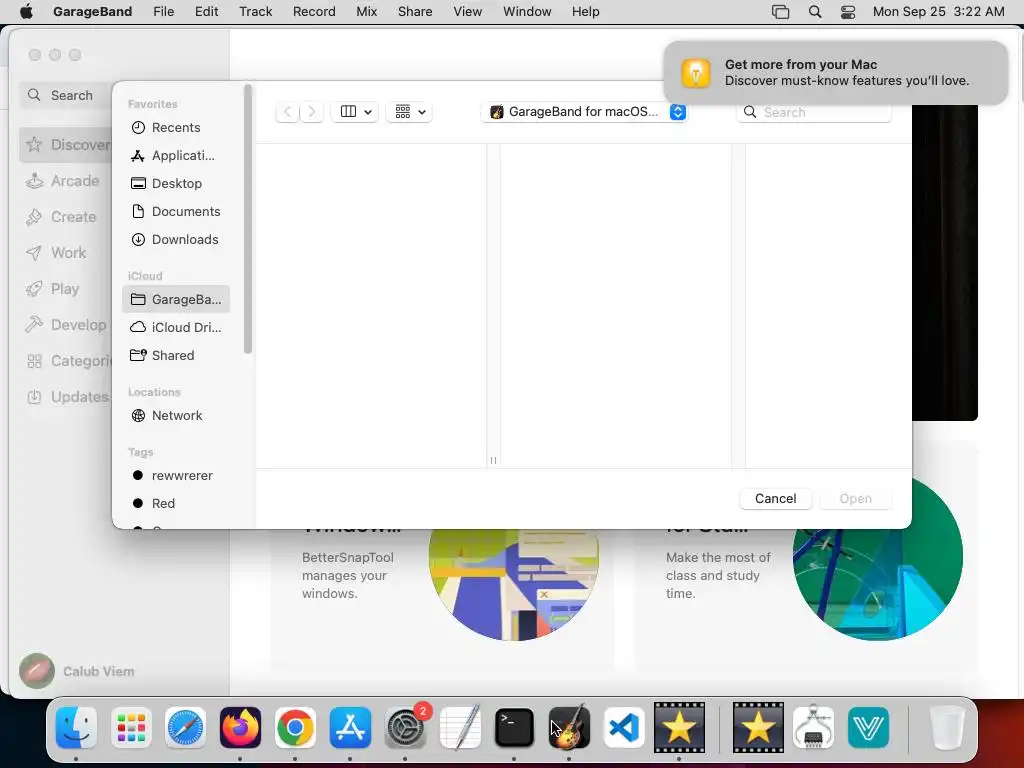
Task: Select the rewwrerer tag
Action: coord(175,475)
